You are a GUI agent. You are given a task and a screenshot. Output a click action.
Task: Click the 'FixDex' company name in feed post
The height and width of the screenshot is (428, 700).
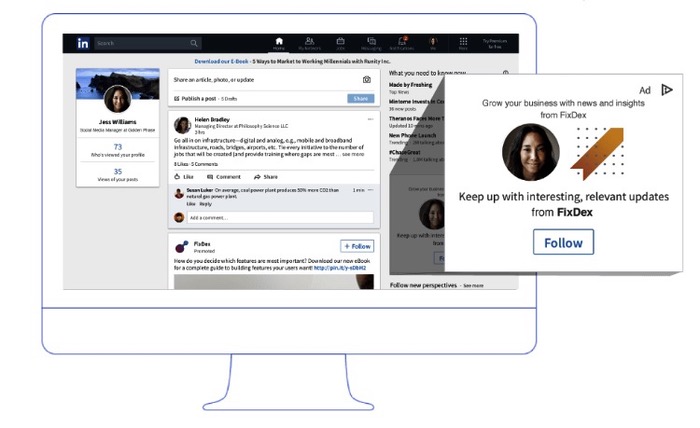click(202, 244)
